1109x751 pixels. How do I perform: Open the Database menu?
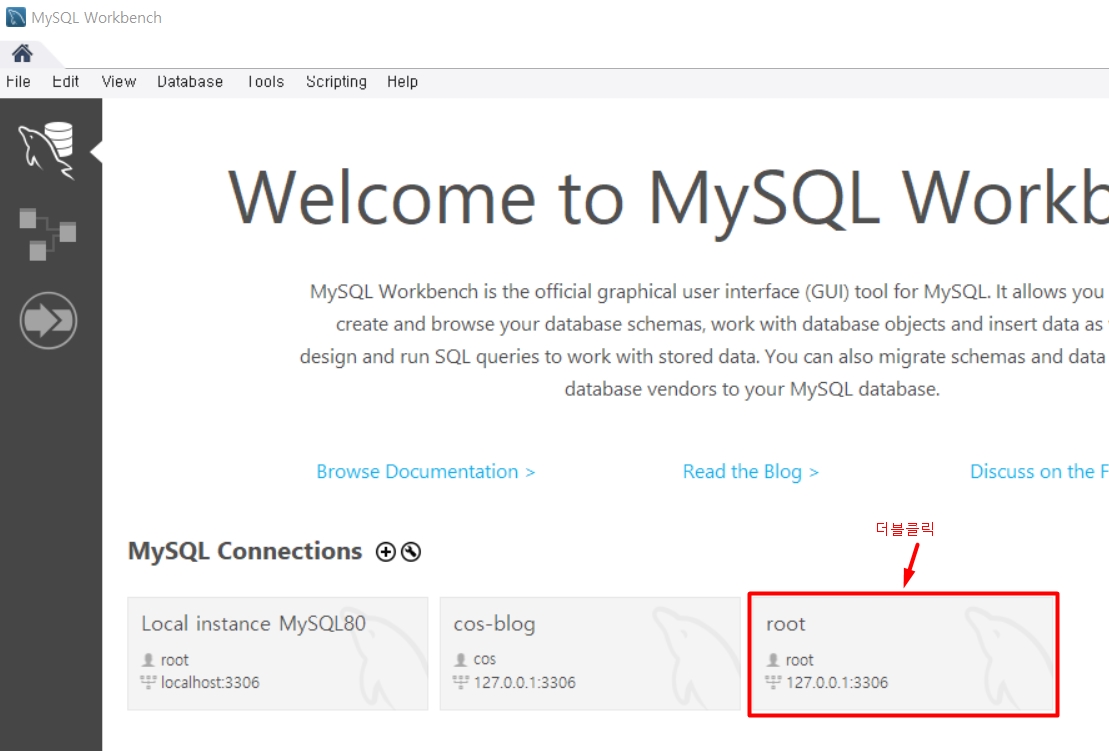(x=190, y=81)
